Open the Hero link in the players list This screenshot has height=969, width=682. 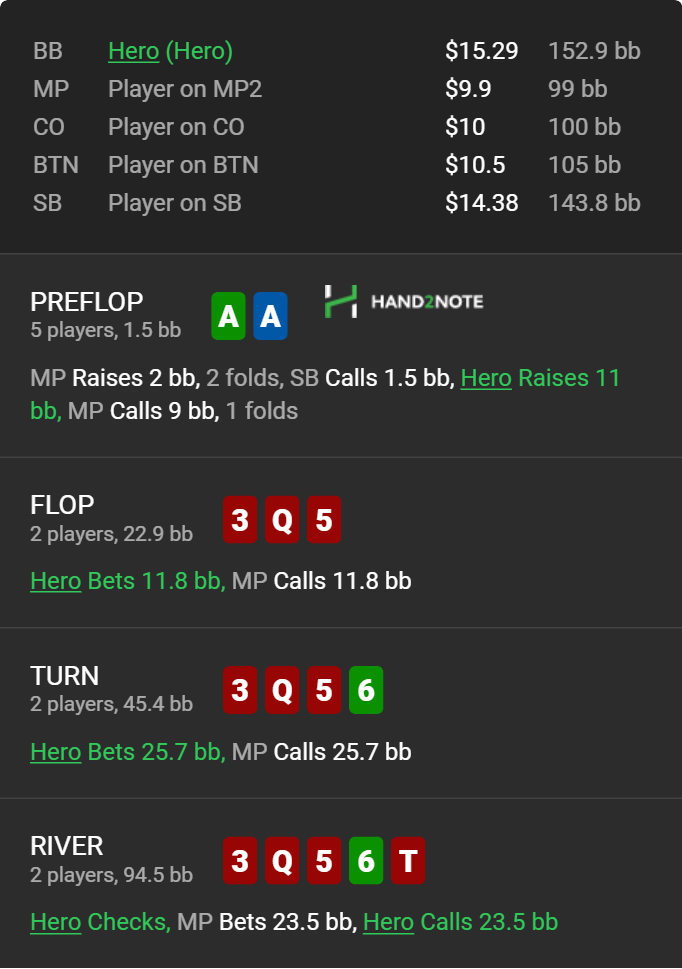pyautogui.click(x=134, y=51)
